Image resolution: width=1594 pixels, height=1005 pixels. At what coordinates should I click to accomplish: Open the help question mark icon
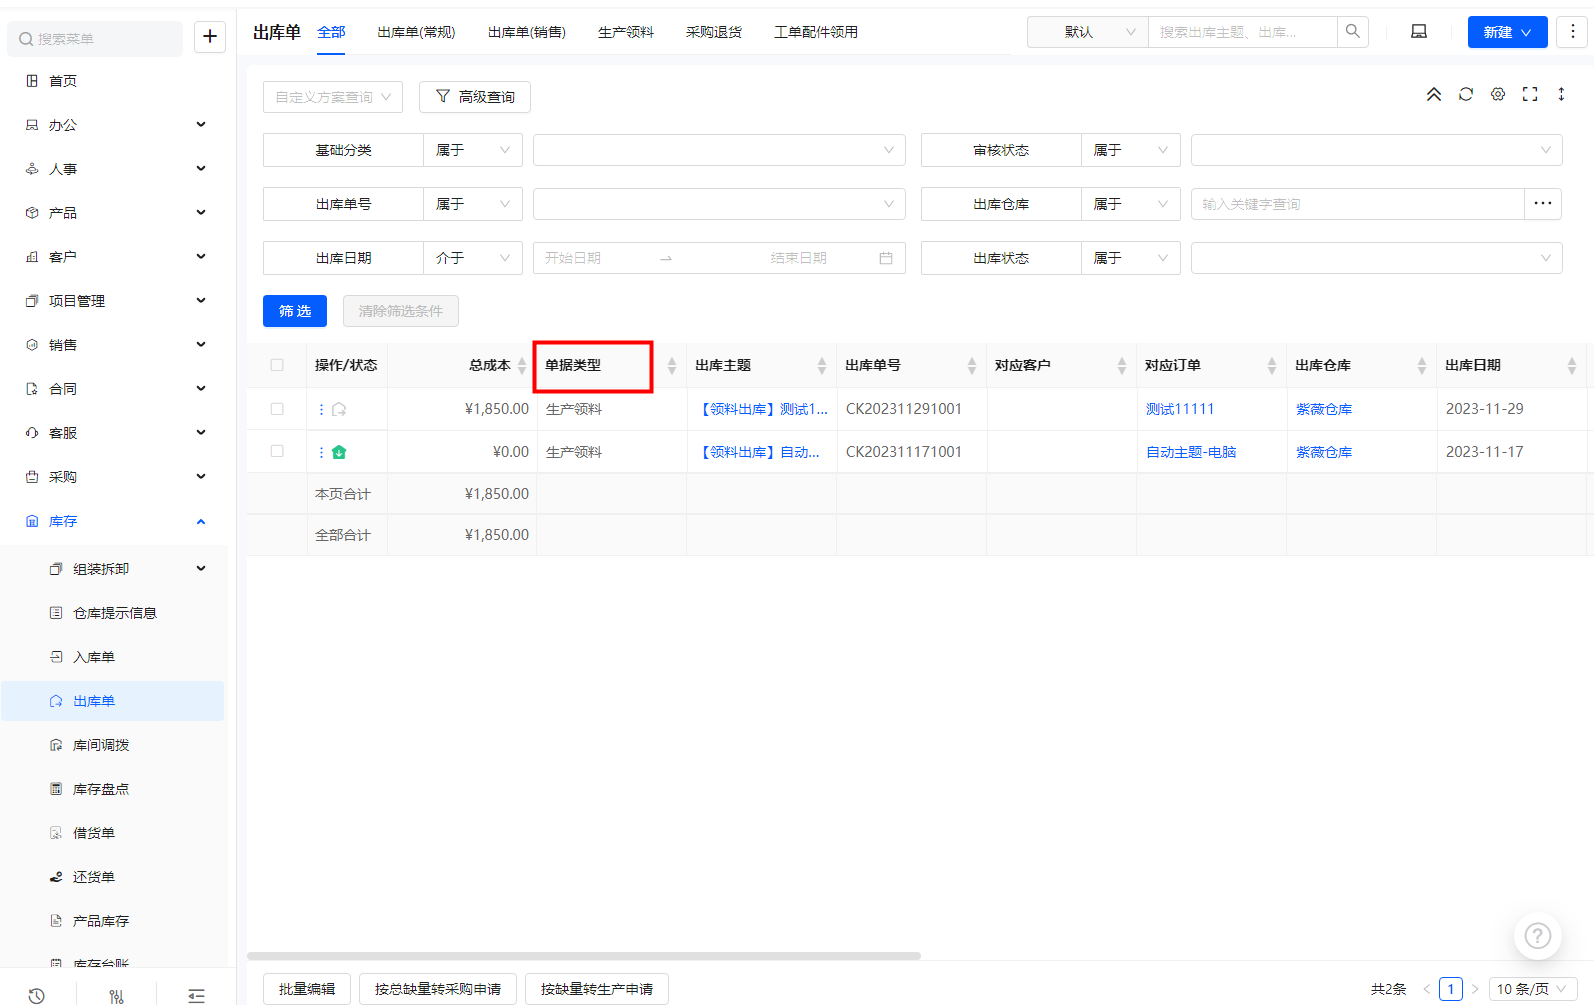1538,936
